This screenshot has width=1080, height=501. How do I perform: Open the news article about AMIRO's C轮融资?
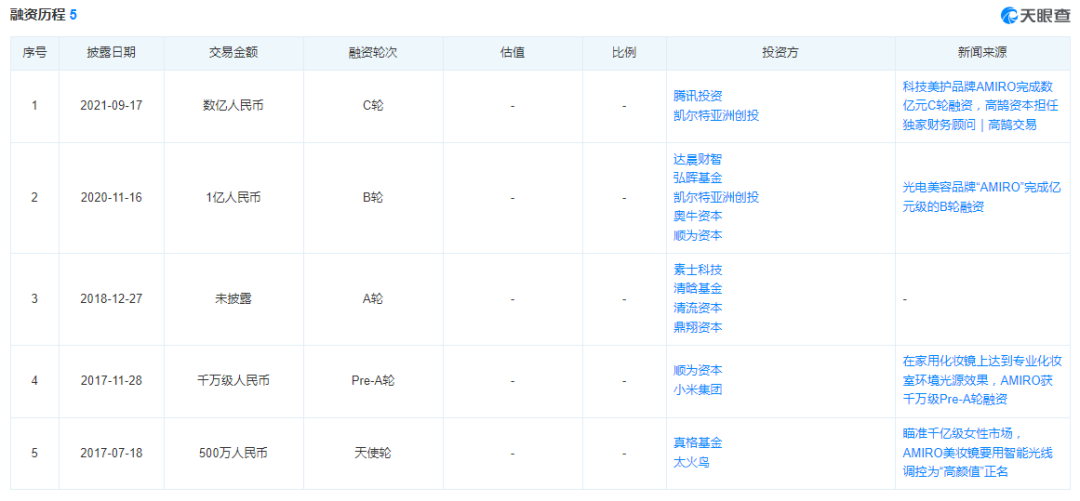pyautogui.click(x=979, y=106)
